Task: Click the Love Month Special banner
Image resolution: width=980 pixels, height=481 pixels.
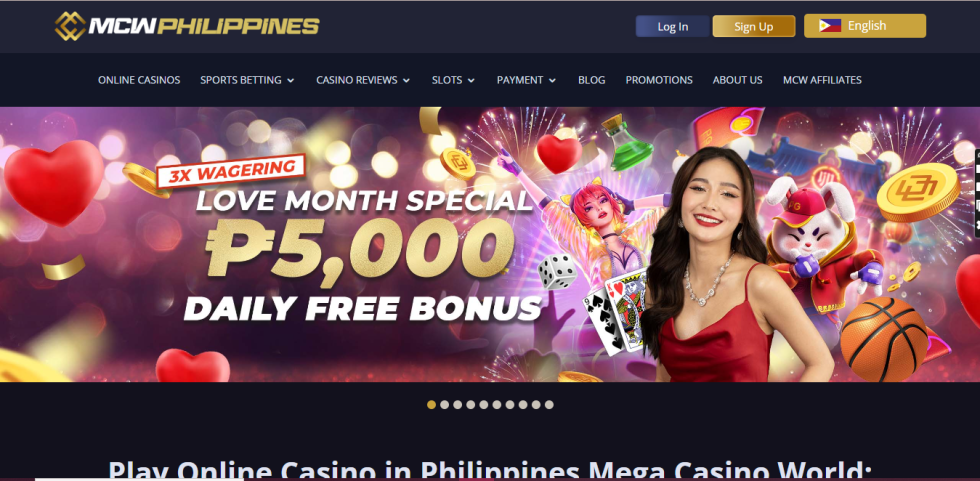Action: 488,244
